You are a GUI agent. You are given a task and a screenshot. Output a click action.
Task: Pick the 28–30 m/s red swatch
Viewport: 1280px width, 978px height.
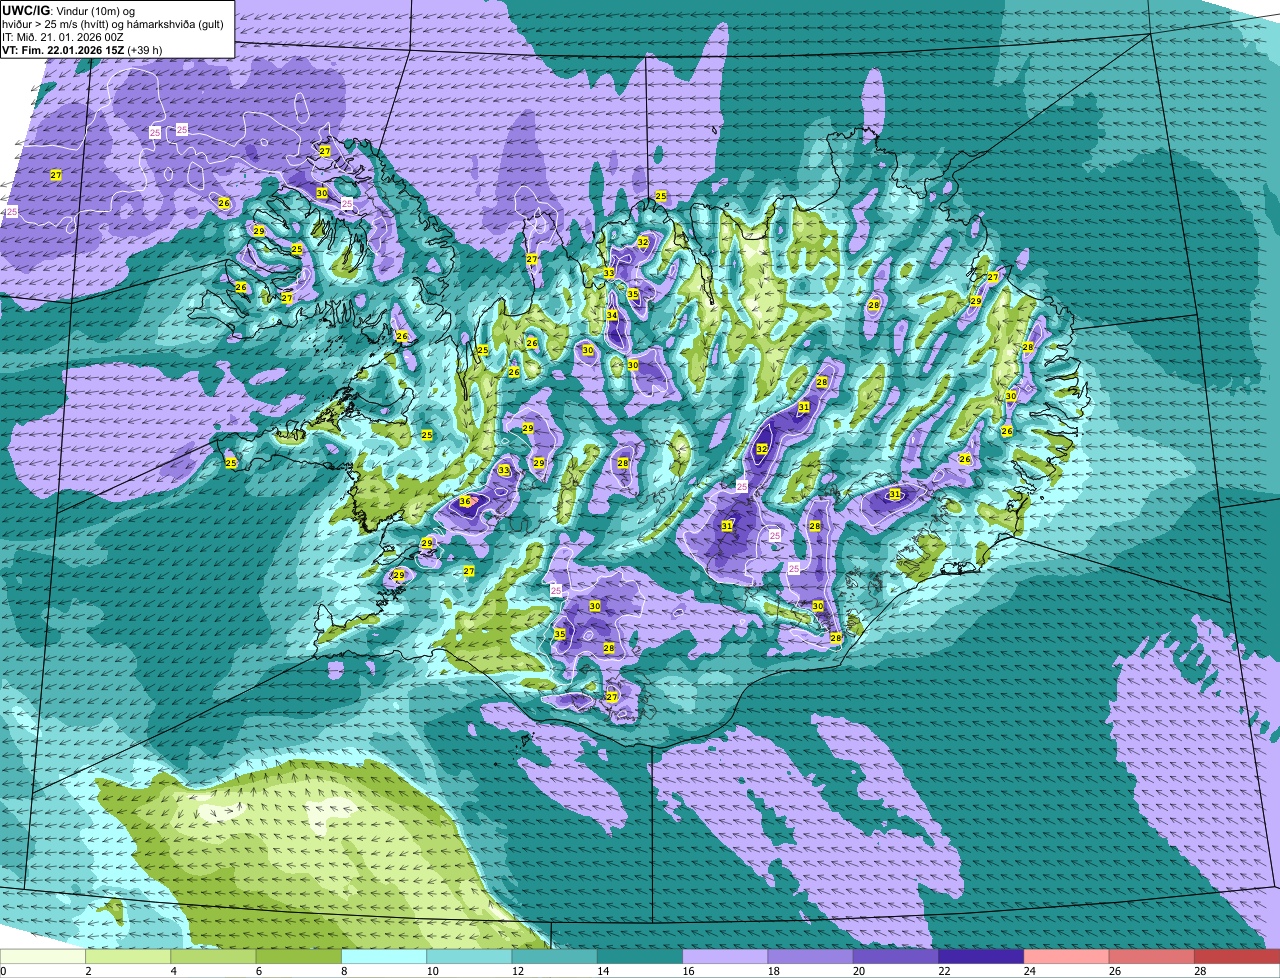(x=1237, y=956)
